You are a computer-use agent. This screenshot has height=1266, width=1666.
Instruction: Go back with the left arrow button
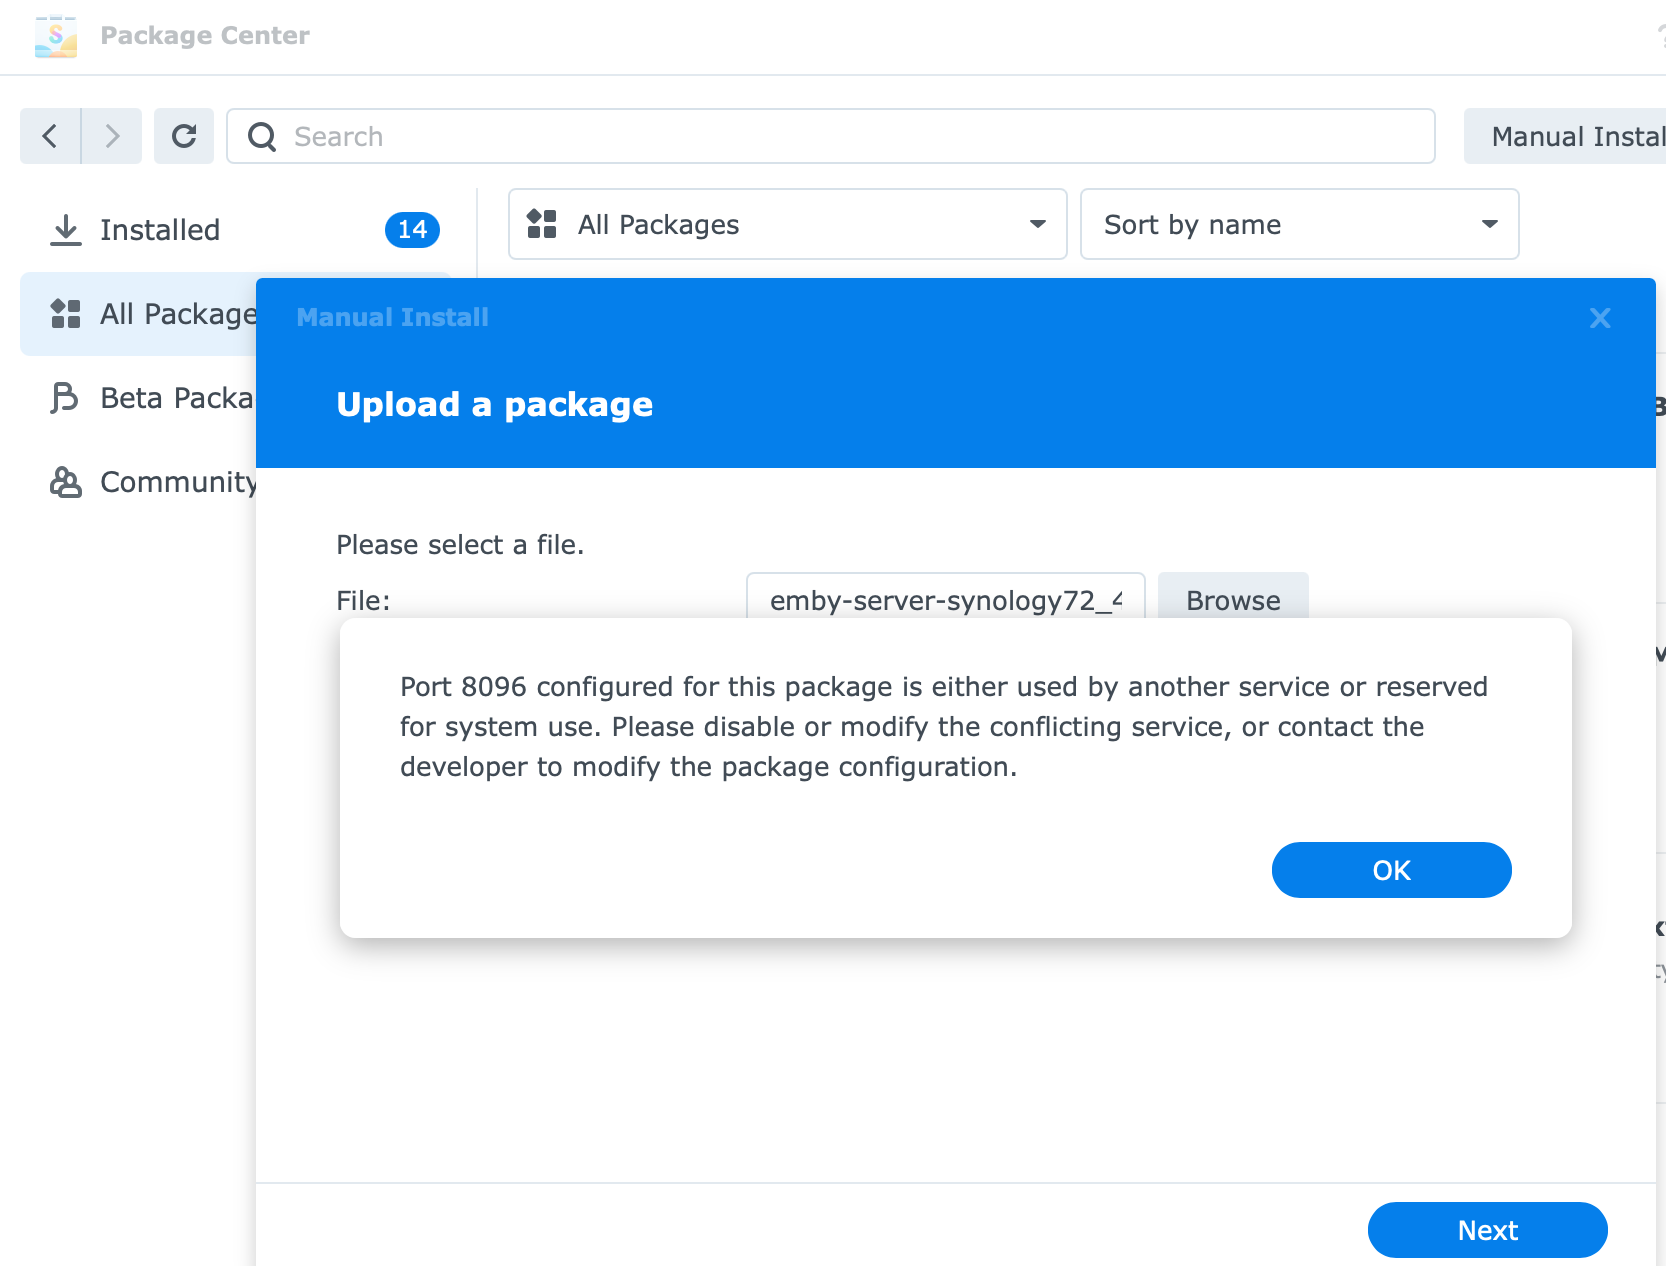point(50,136)
